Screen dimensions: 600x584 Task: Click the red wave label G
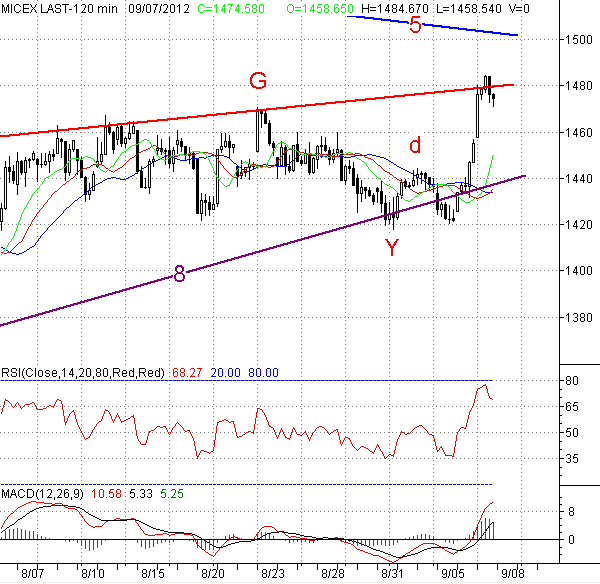tap(258, 80)
